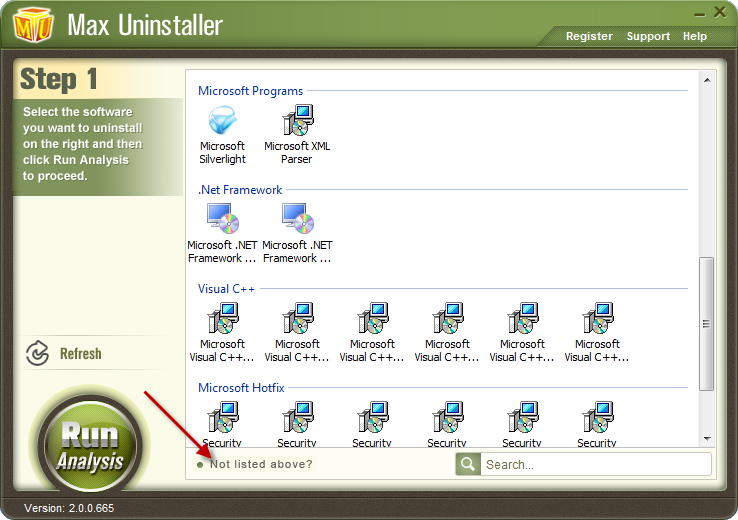Select the second Microsoft .NET Framework icon

coord(297,219)
